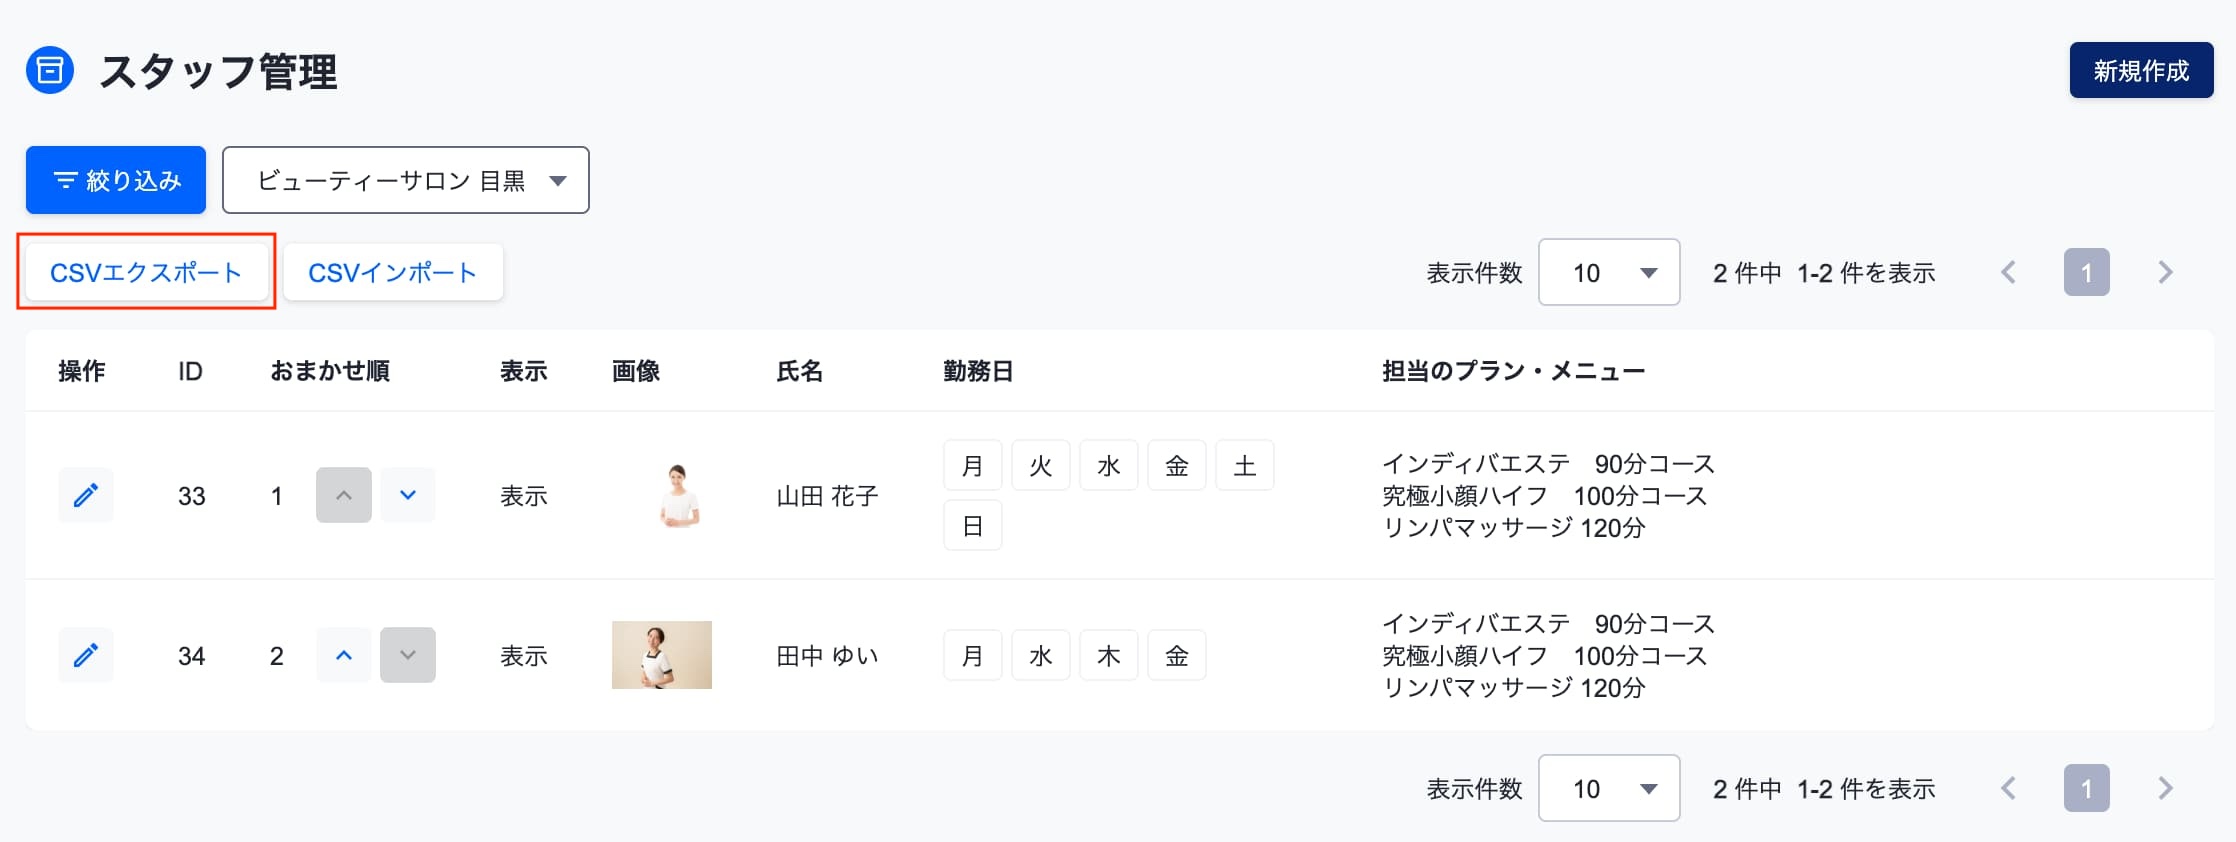The width and height of the screenshot is (2236, 842).
Task: Click the 新規作成 button
Action: [2141, 70]
